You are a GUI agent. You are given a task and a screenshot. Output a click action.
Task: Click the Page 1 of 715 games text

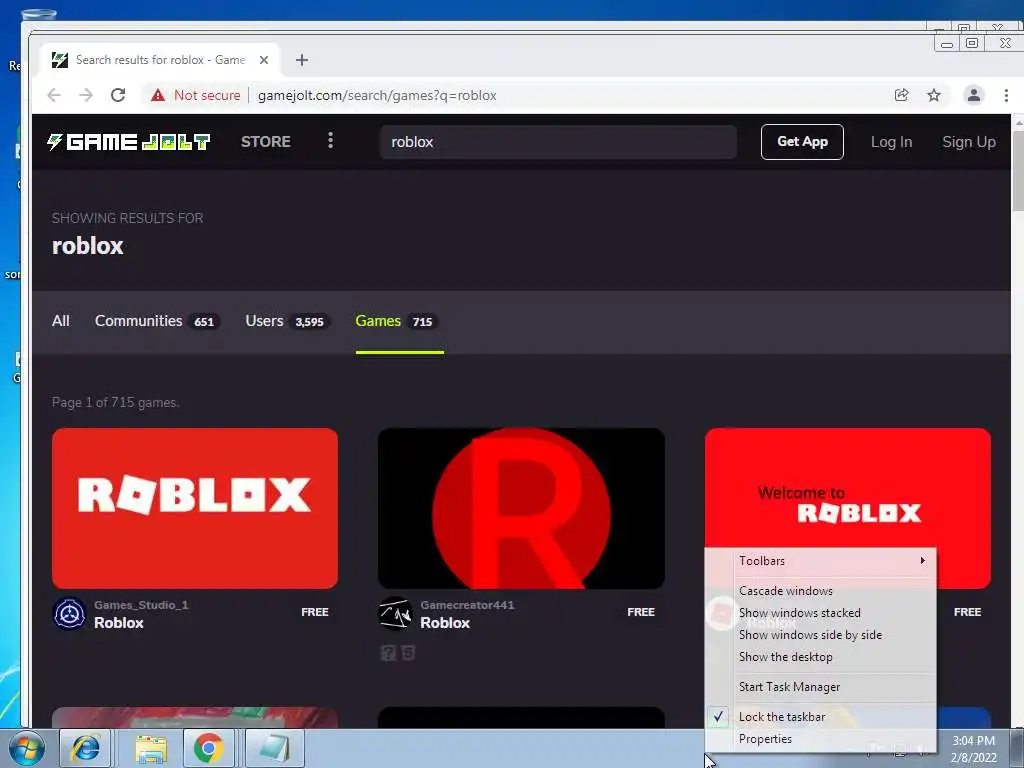tap(116, 402)
